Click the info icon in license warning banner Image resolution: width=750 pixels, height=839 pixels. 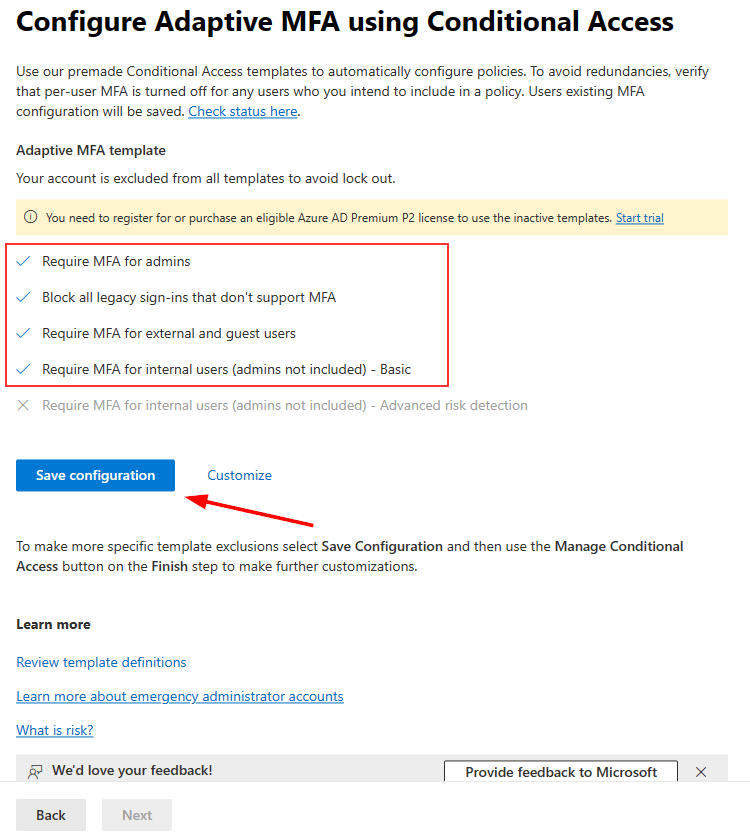(x=30, y=217)
